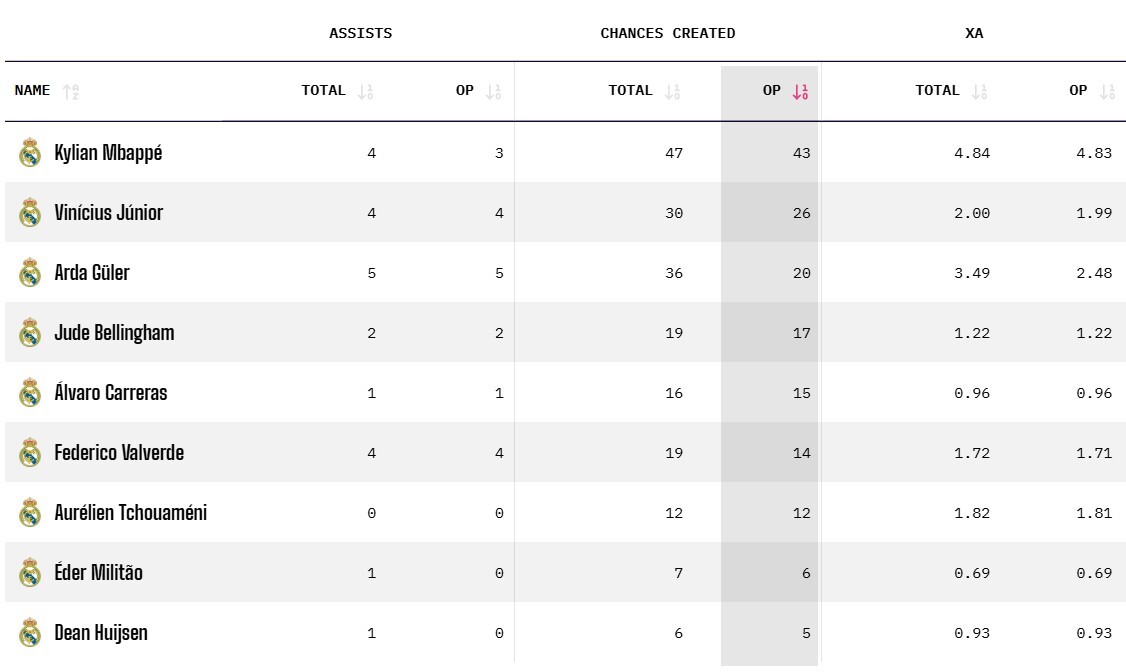The width and height of the screenshot is (1126, 672).
Task: Sort by name alphabetically icon
Action: (70, 91)
